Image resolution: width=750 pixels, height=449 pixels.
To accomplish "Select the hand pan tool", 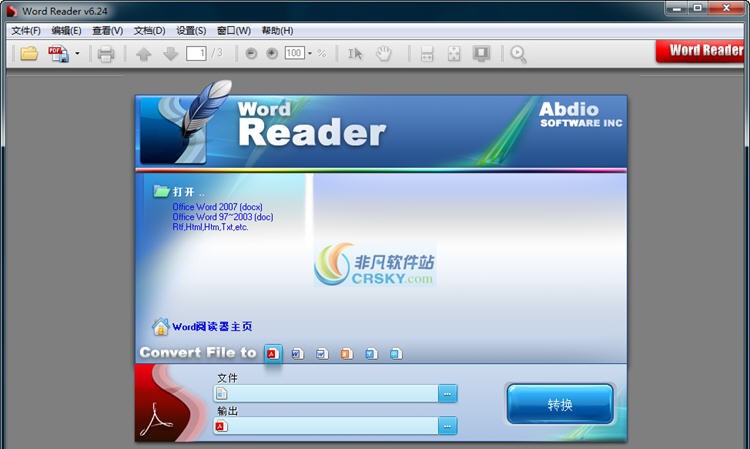I will [x=384, y=54].
